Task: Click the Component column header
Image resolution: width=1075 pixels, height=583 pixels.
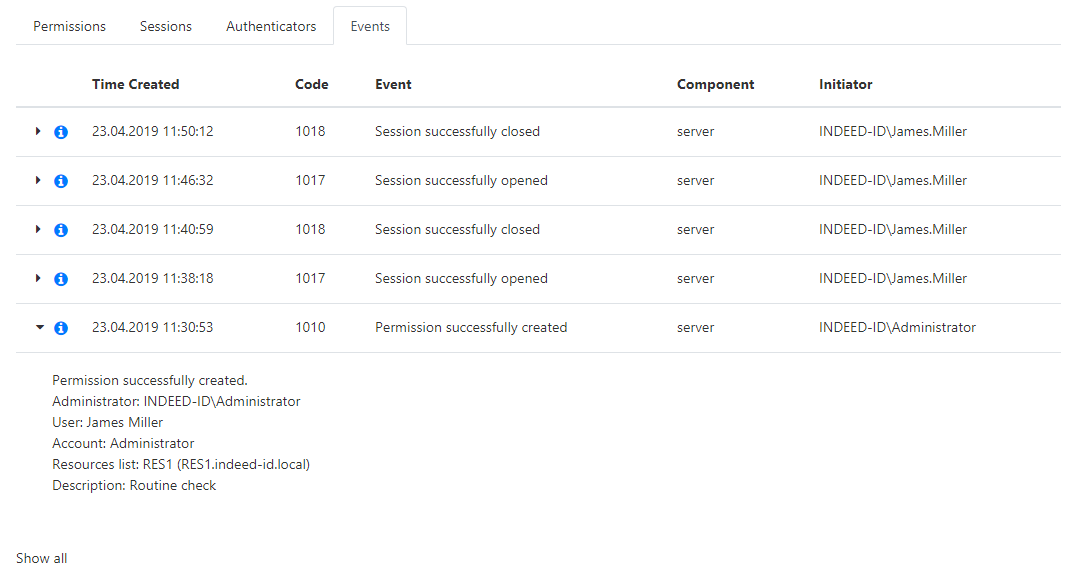Action: (716, 84)
